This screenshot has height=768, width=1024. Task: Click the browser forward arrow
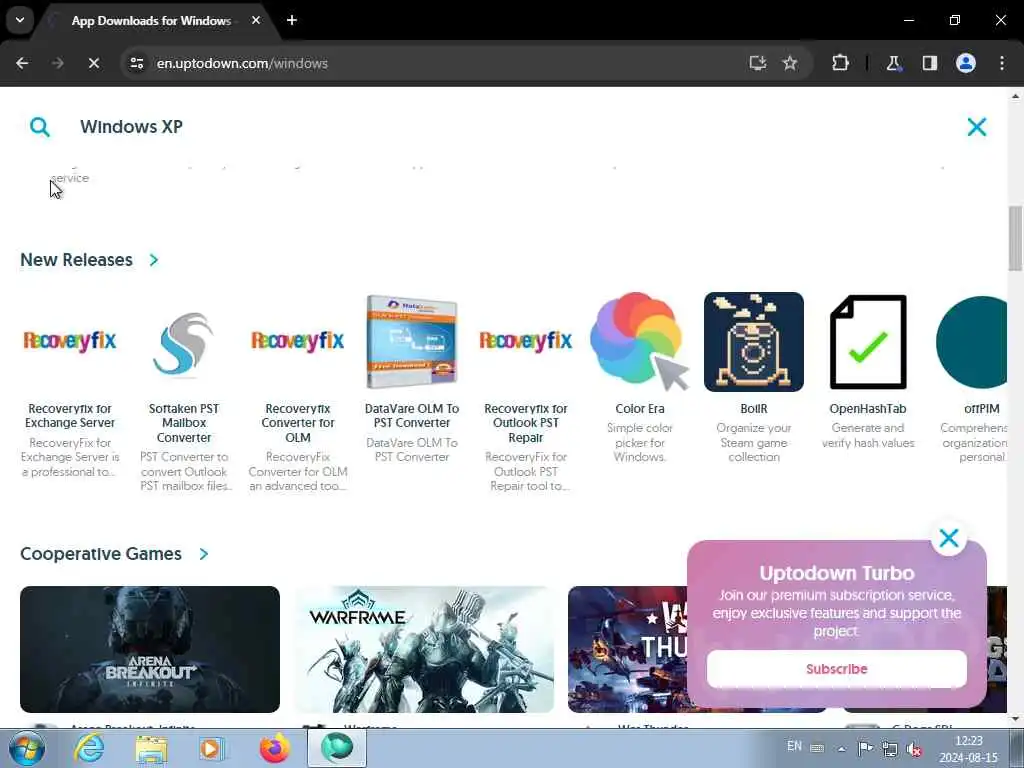57,63
